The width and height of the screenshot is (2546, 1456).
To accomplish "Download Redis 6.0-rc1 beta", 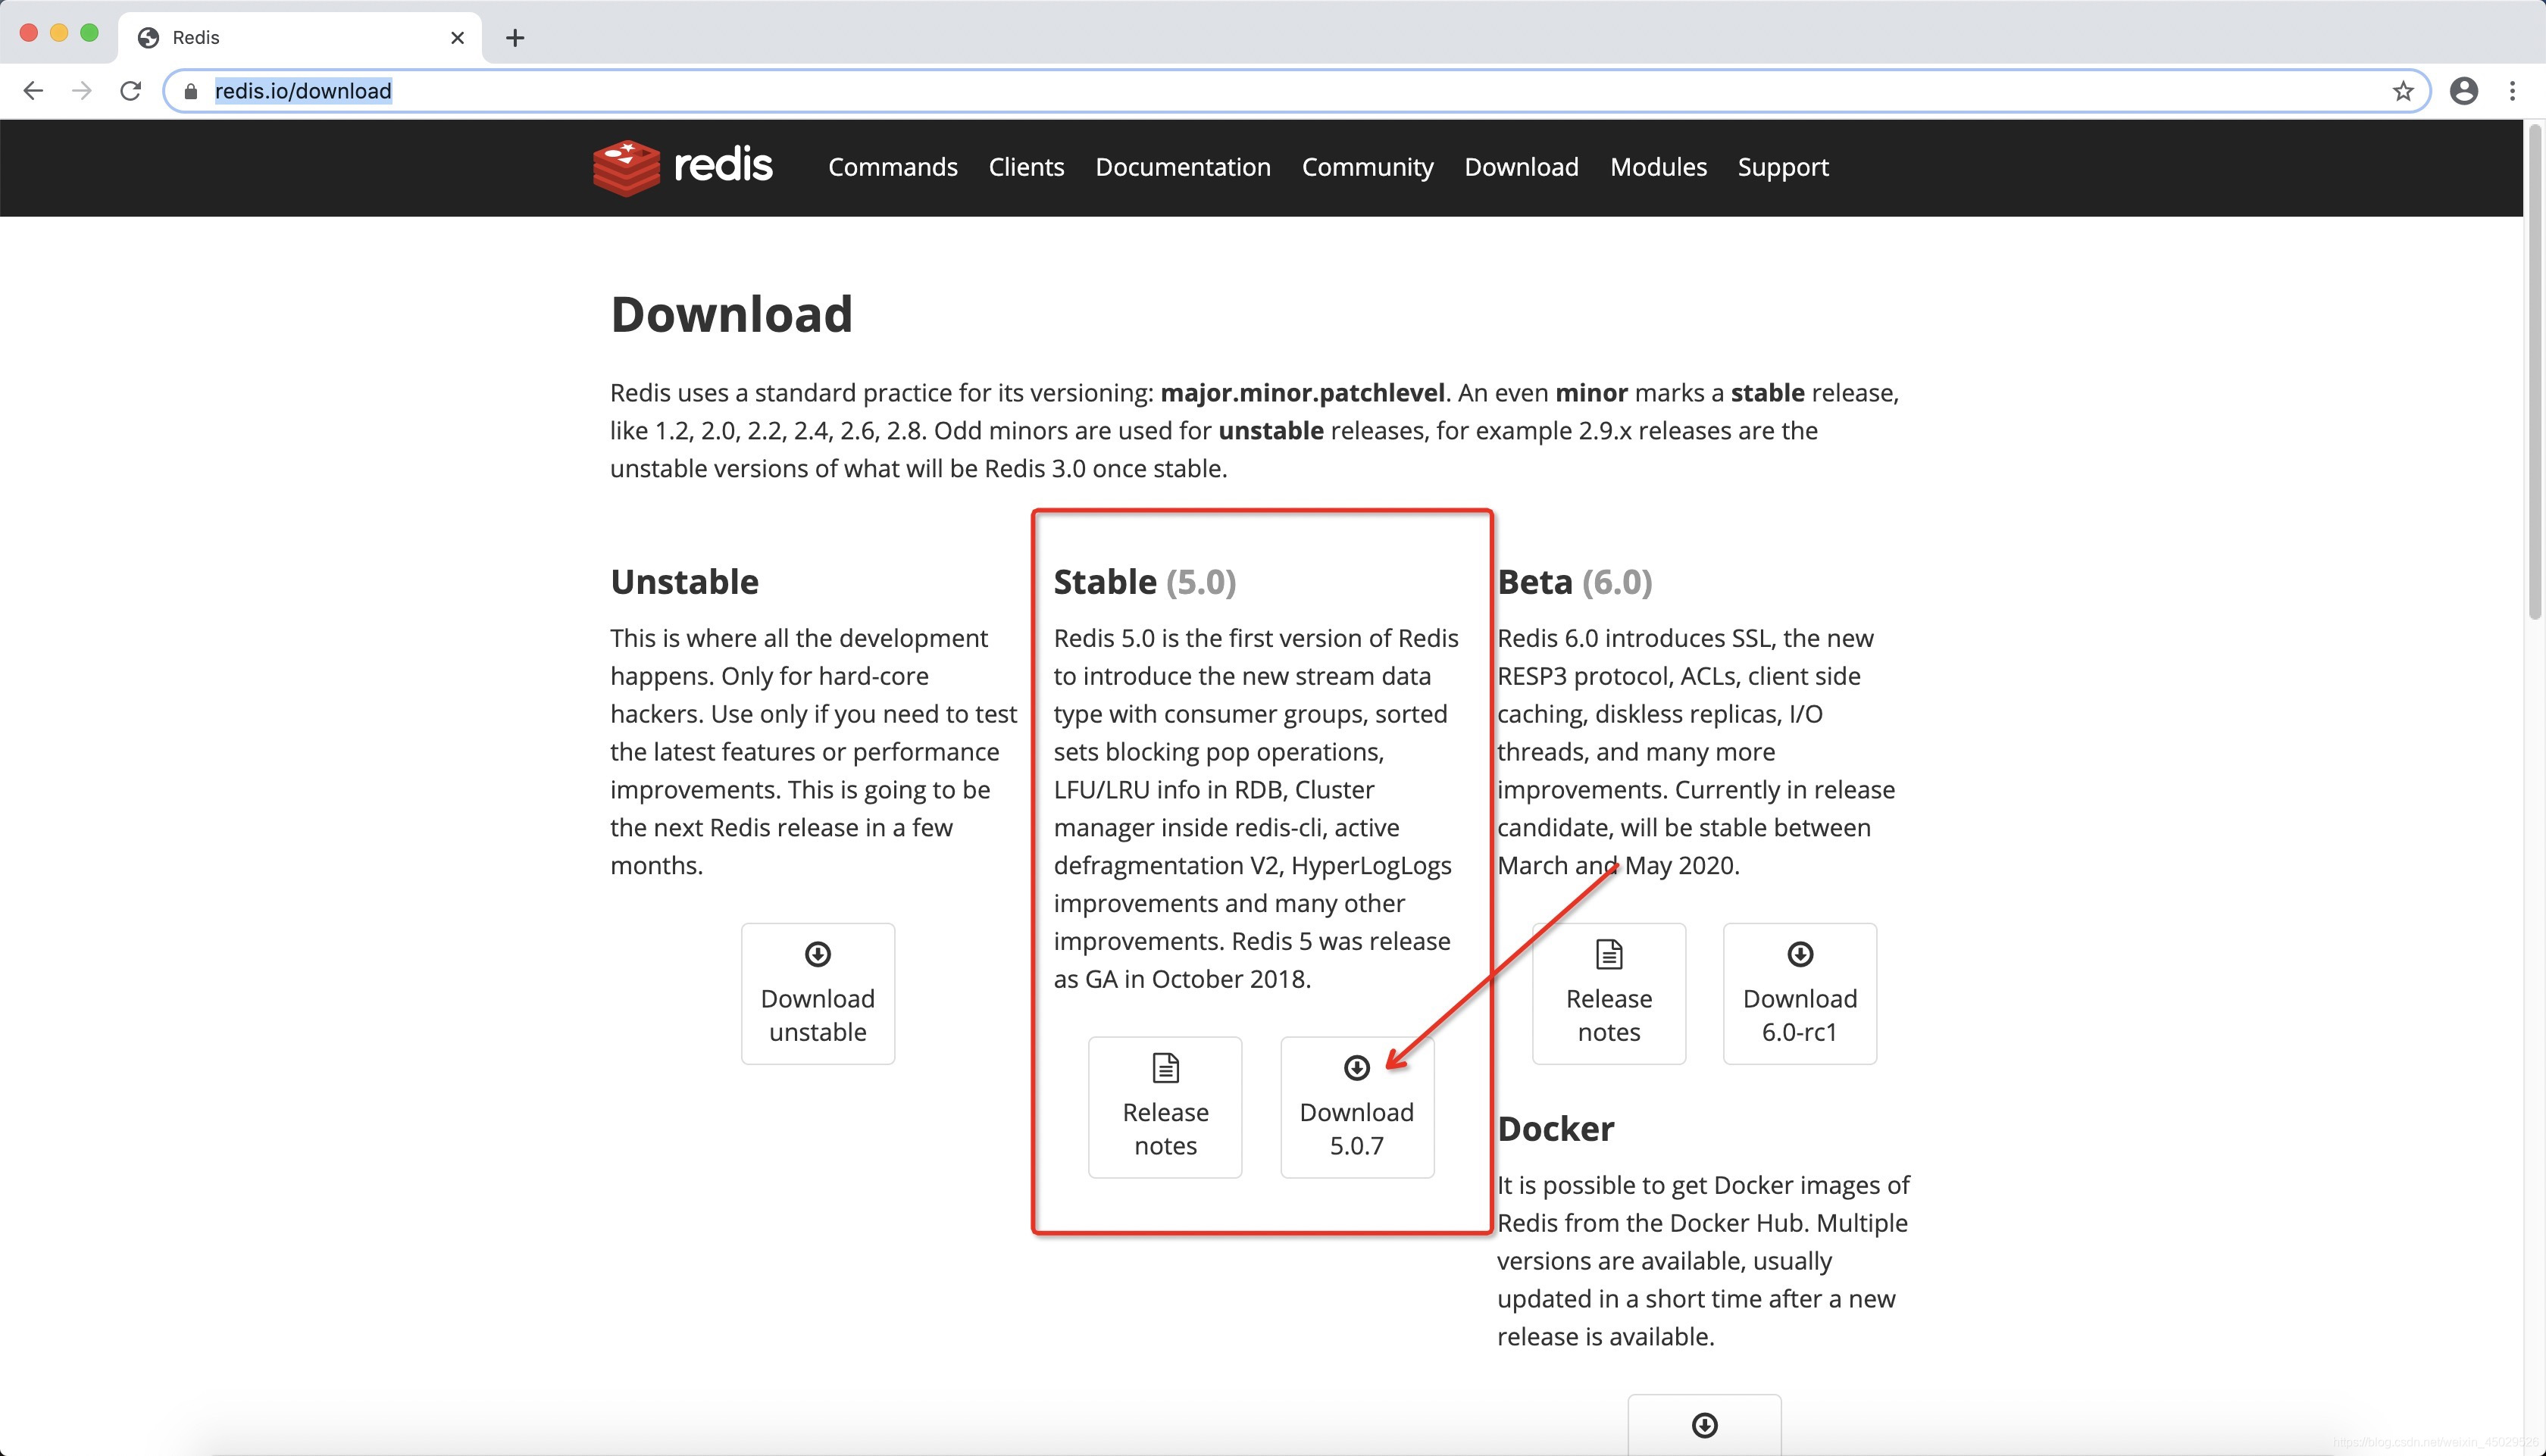I will [1799, 993].
